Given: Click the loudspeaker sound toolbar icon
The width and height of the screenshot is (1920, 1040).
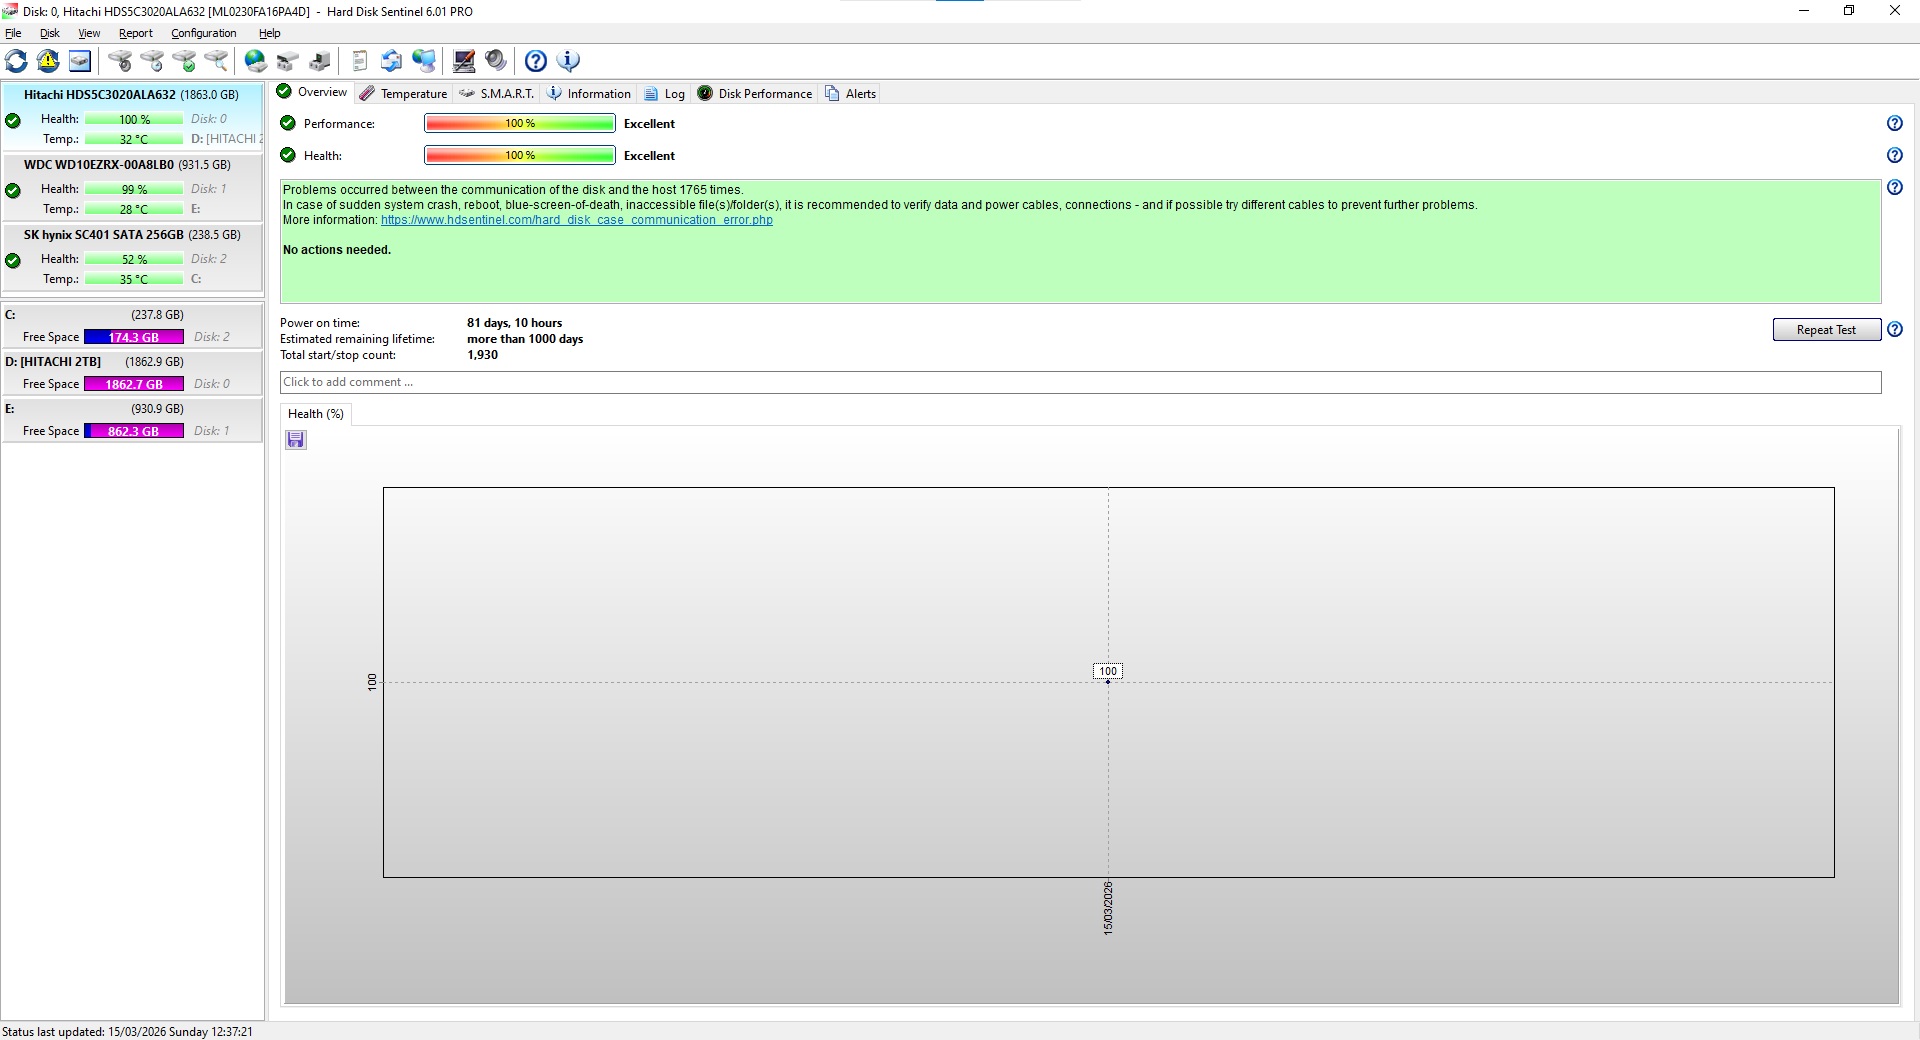Looking at the screenshot, I should tap(496, 61).
